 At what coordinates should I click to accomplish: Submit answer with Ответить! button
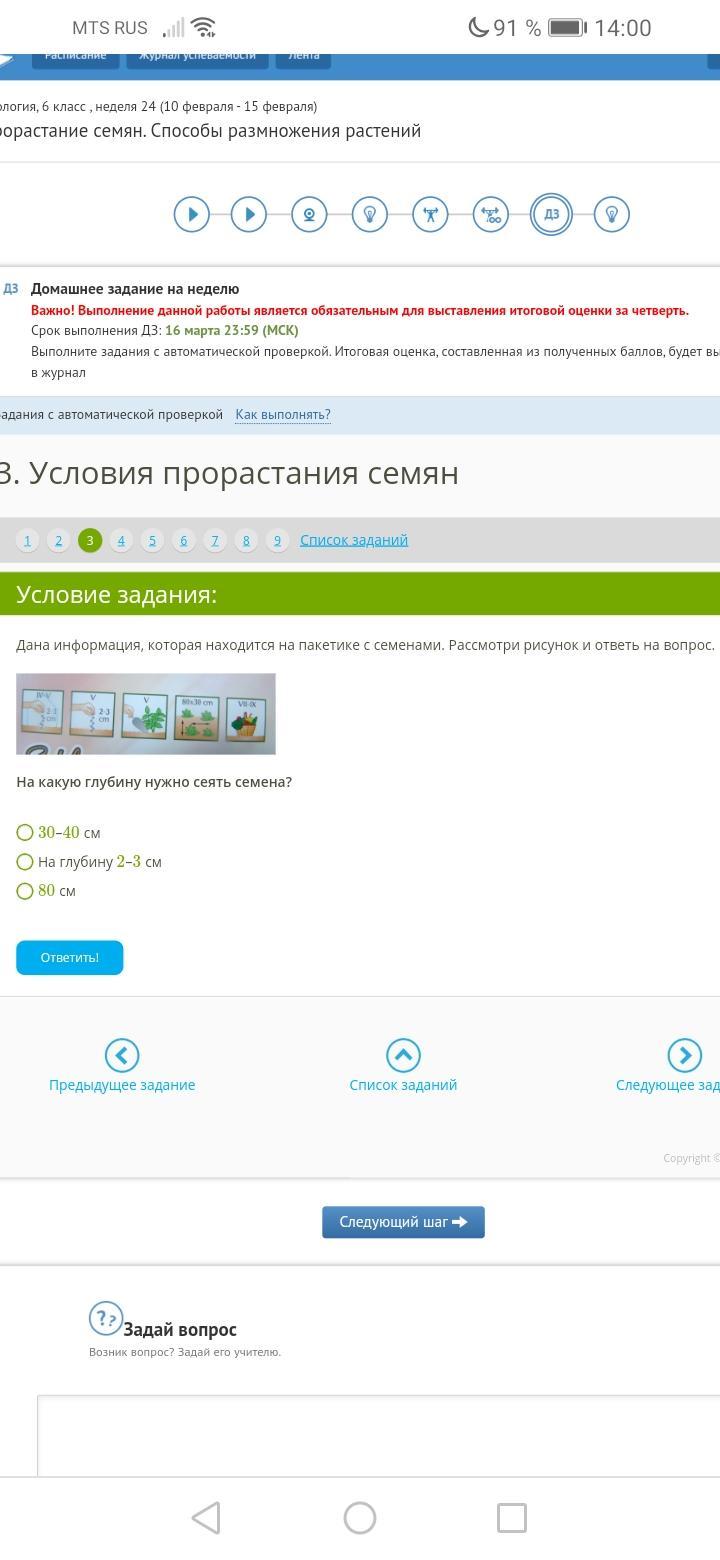(70, 957)
